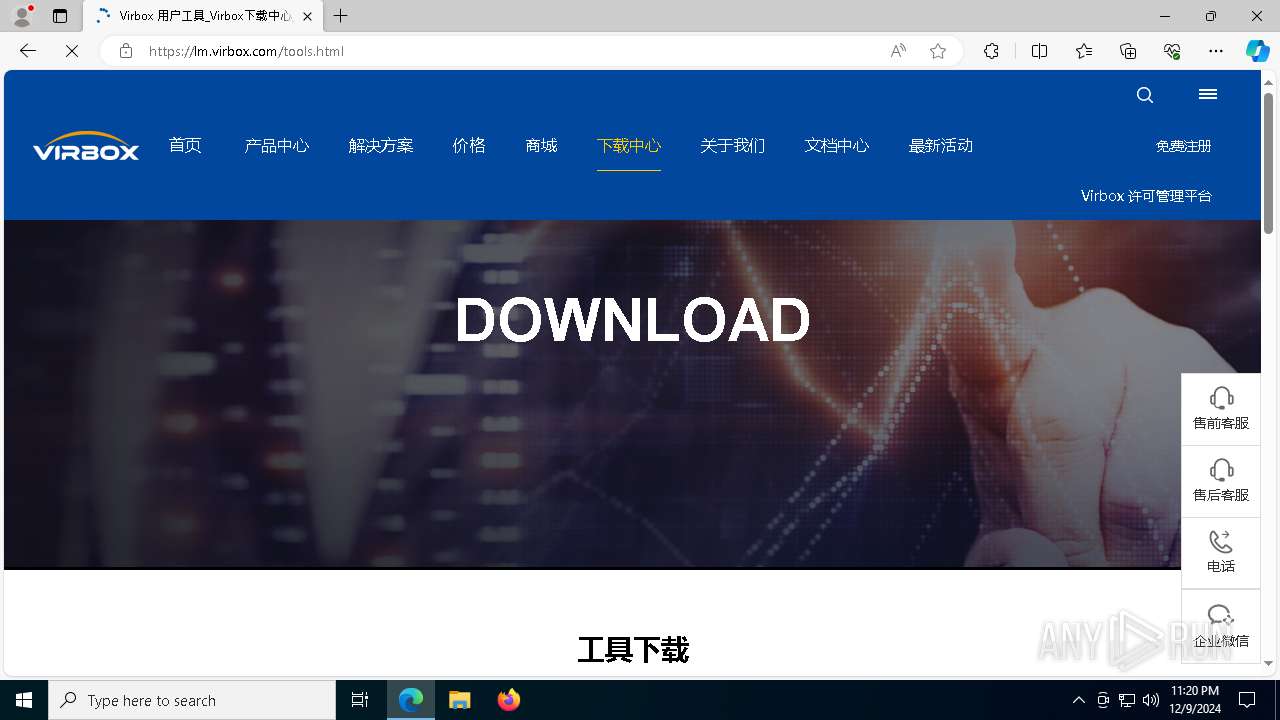Open tab actions menu
Image resolution: width=1280 pixels, height=720 pixels.
(x=60, y=16)
